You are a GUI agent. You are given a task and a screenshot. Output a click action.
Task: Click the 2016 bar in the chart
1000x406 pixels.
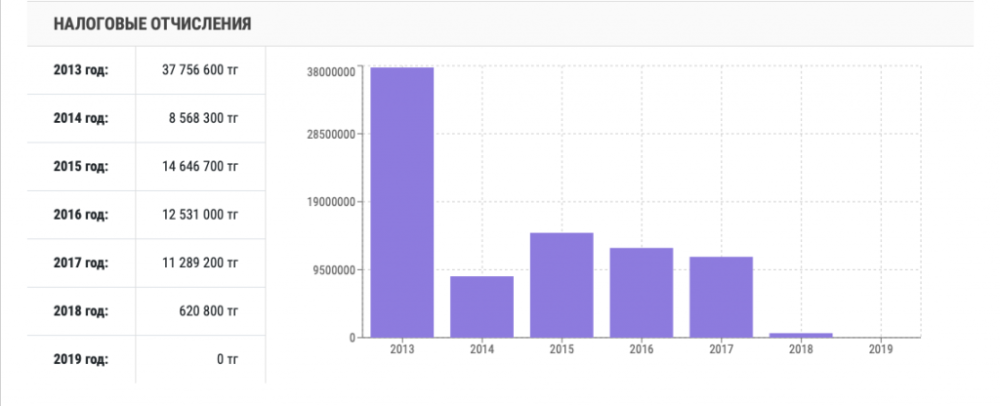tap(641, 292)
